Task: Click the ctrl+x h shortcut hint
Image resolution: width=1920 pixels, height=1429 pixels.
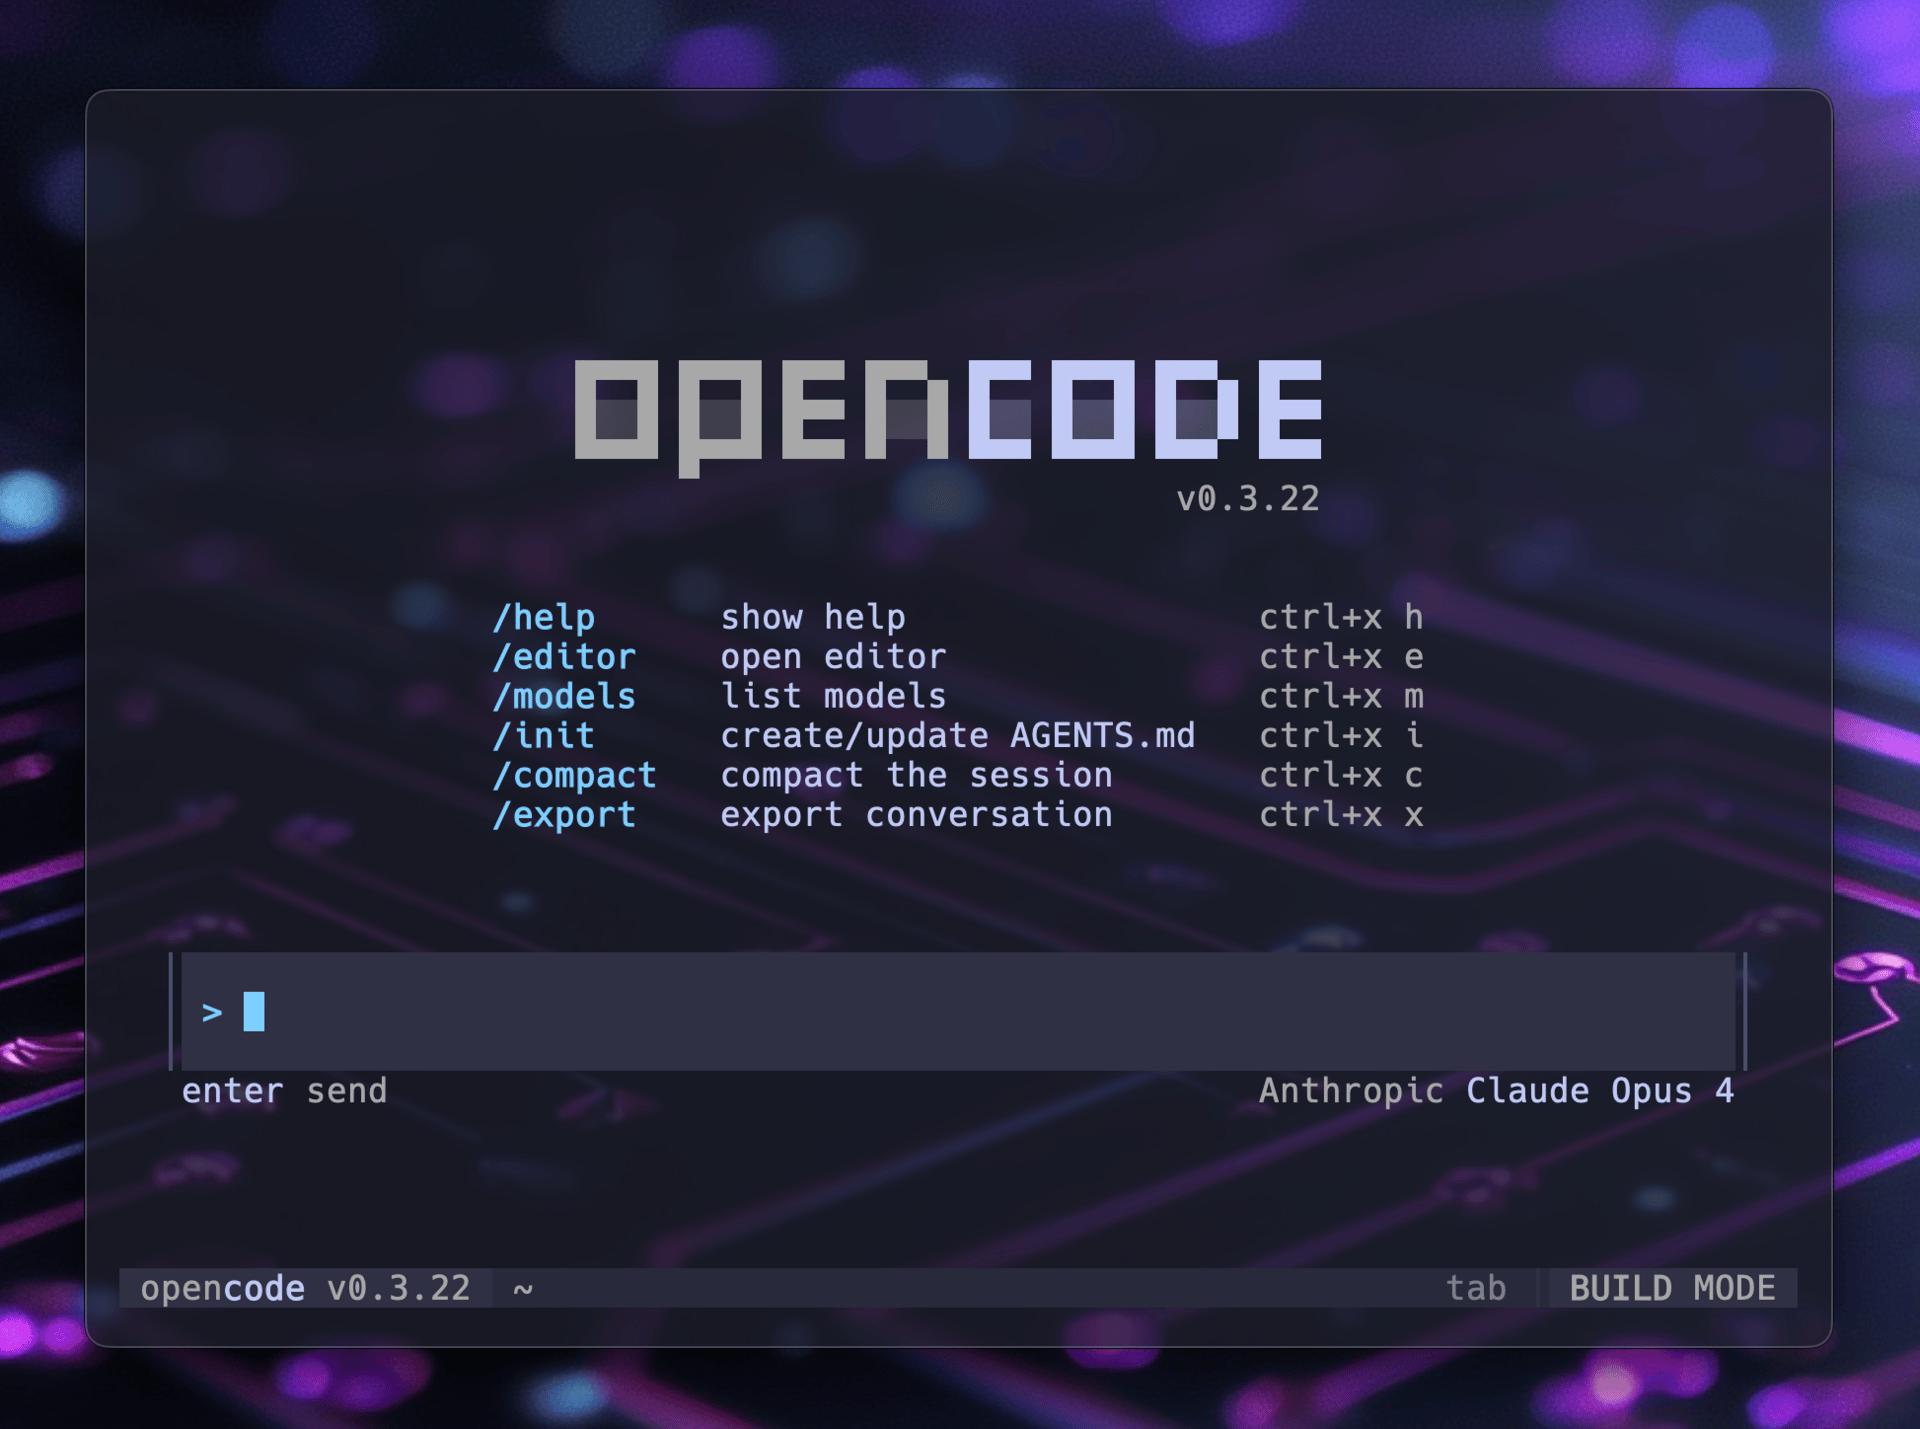Action: point(1341,617)
